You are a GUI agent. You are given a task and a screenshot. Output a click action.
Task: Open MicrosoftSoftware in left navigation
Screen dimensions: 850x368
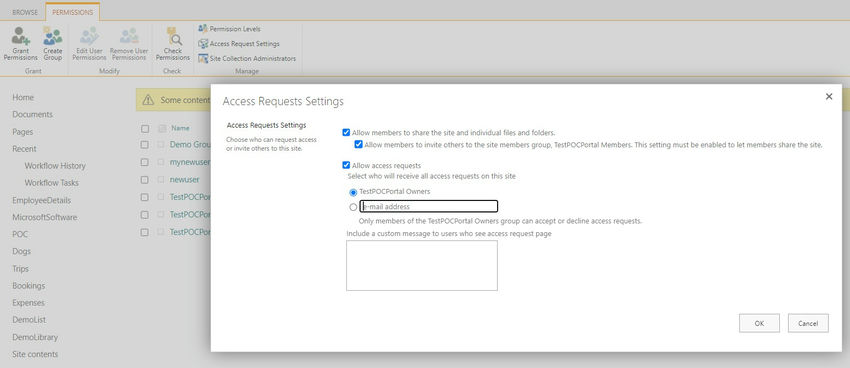[x=44, y=217]
